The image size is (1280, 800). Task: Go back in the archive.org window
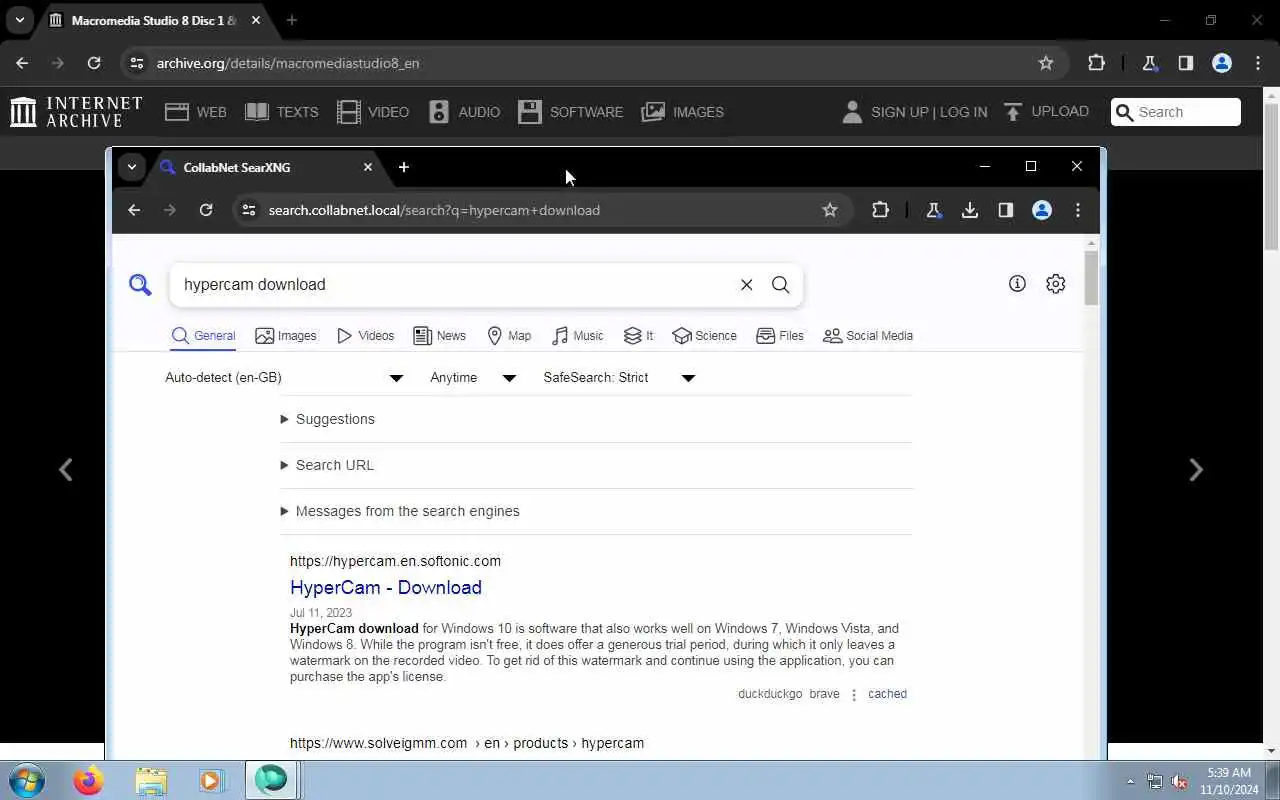point(22,63)
